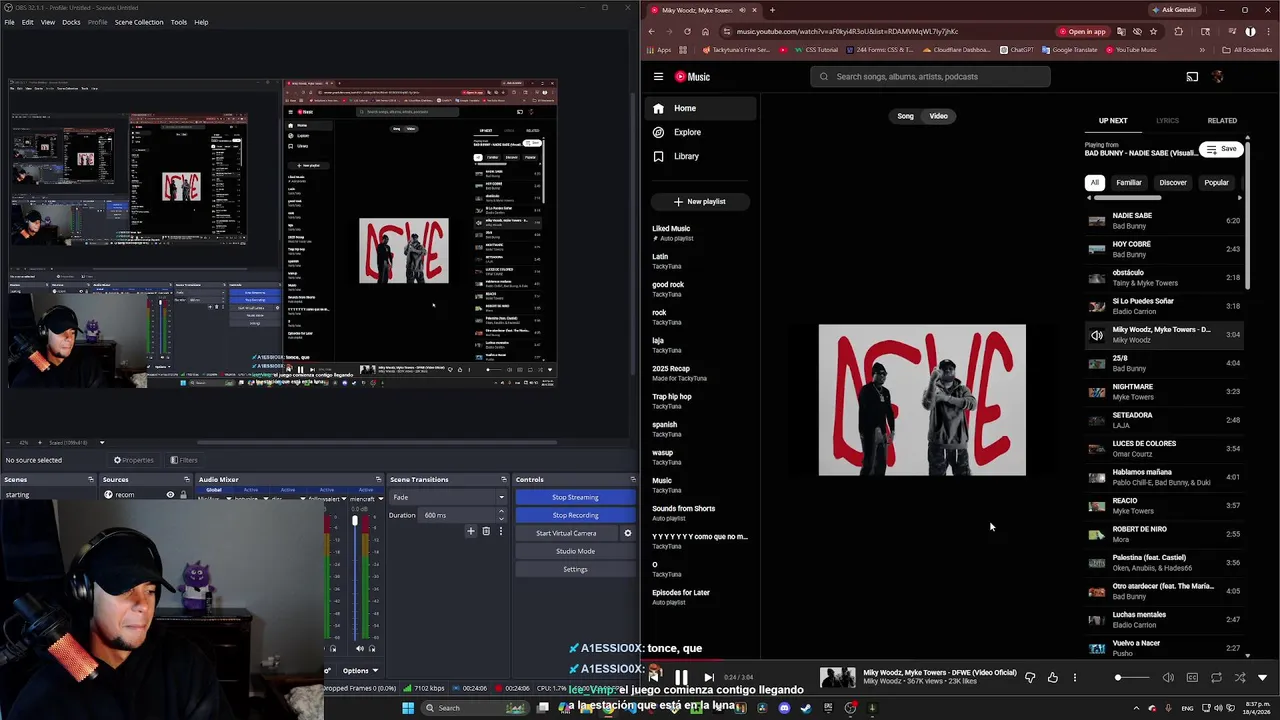Select the Familiar filter chip
The image size is (1280, 720).
click(1129, 183)
